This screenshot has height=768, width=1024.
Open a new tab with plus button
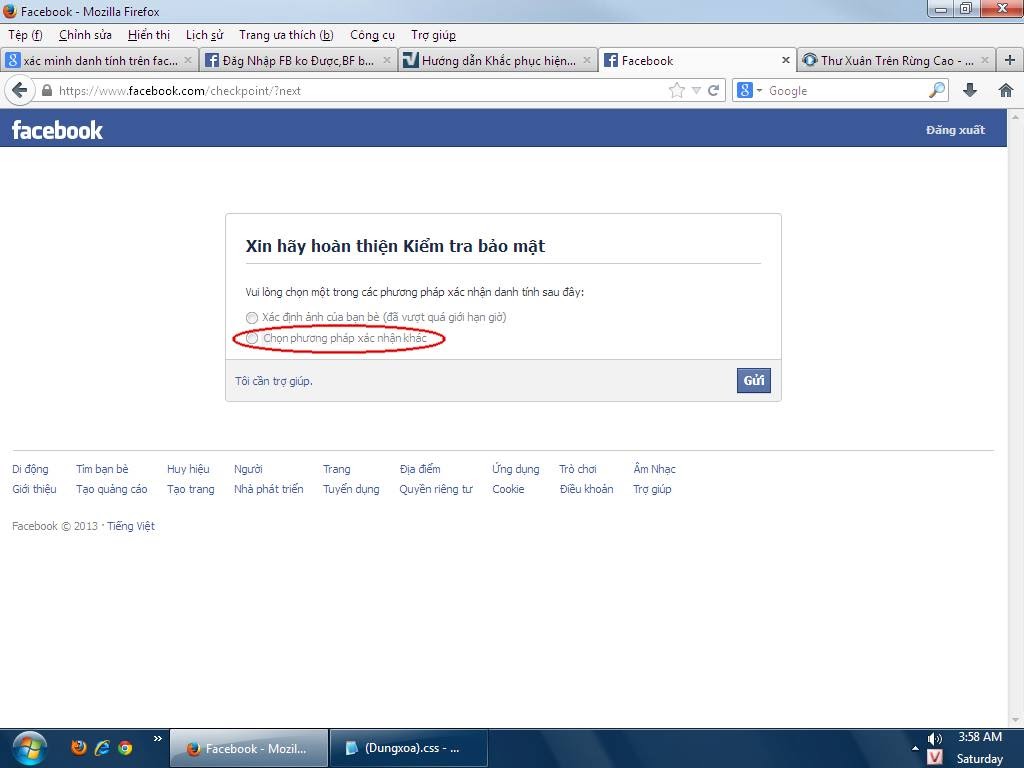1010,60
